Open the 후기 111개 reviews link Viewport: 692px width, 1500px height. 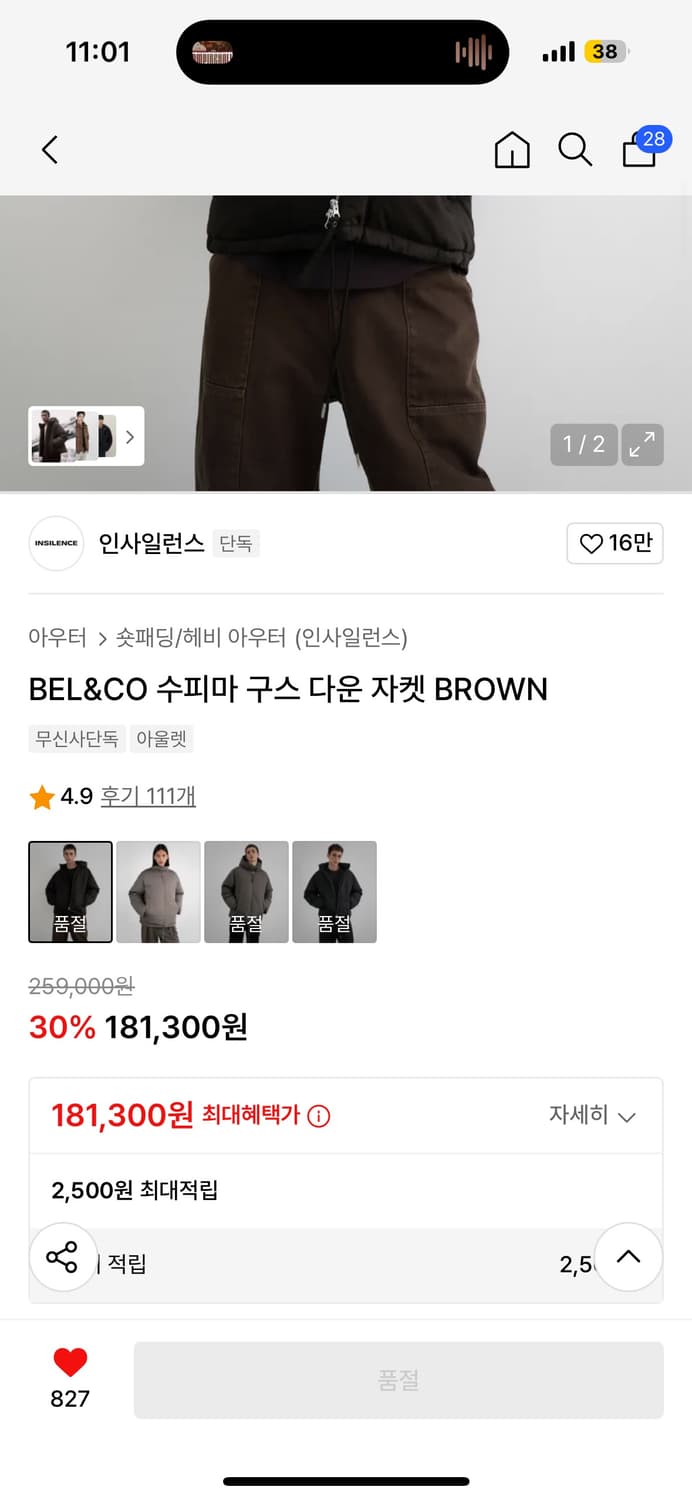point(148,796)
